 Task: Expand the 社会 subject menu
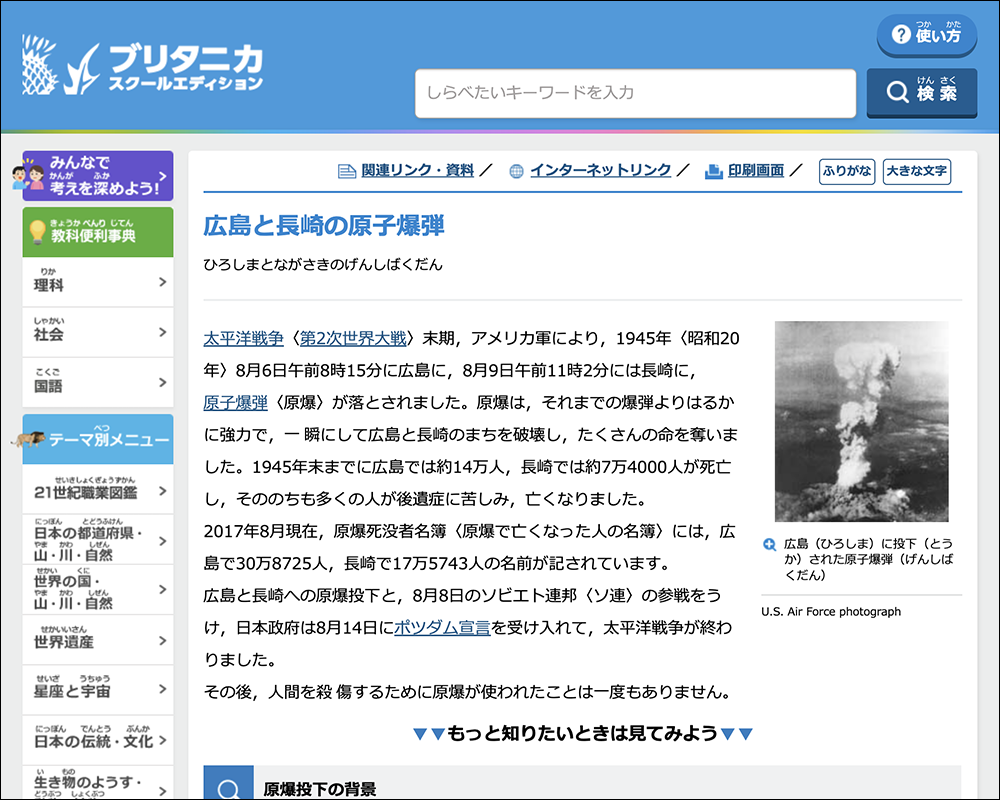pos(98,332)
